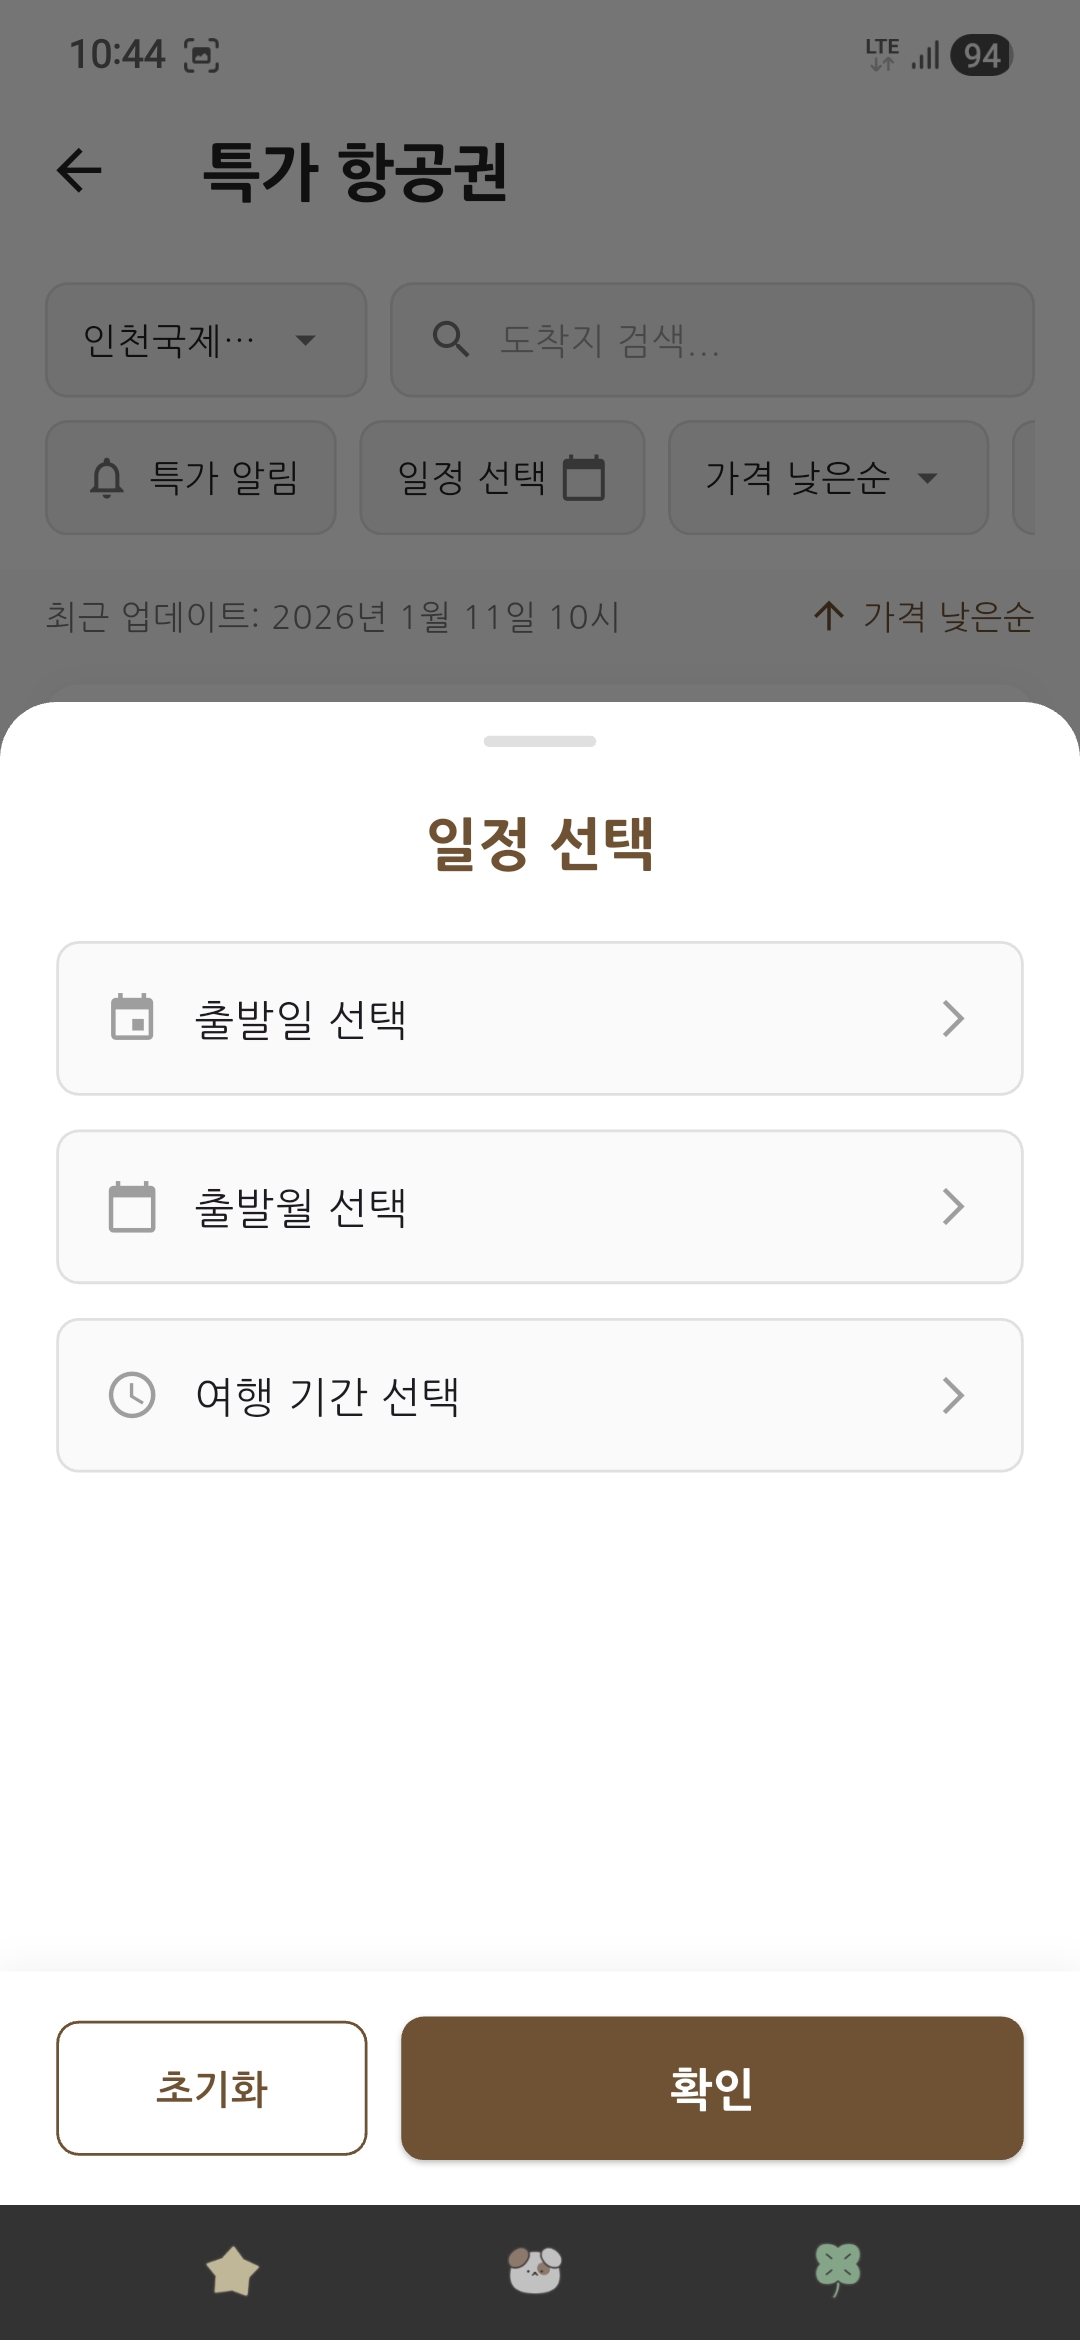The height and width of the screenshot is (2340, 1080).
Task: Tap the star icon in bottom navigation
Action: coord(232,2270)
